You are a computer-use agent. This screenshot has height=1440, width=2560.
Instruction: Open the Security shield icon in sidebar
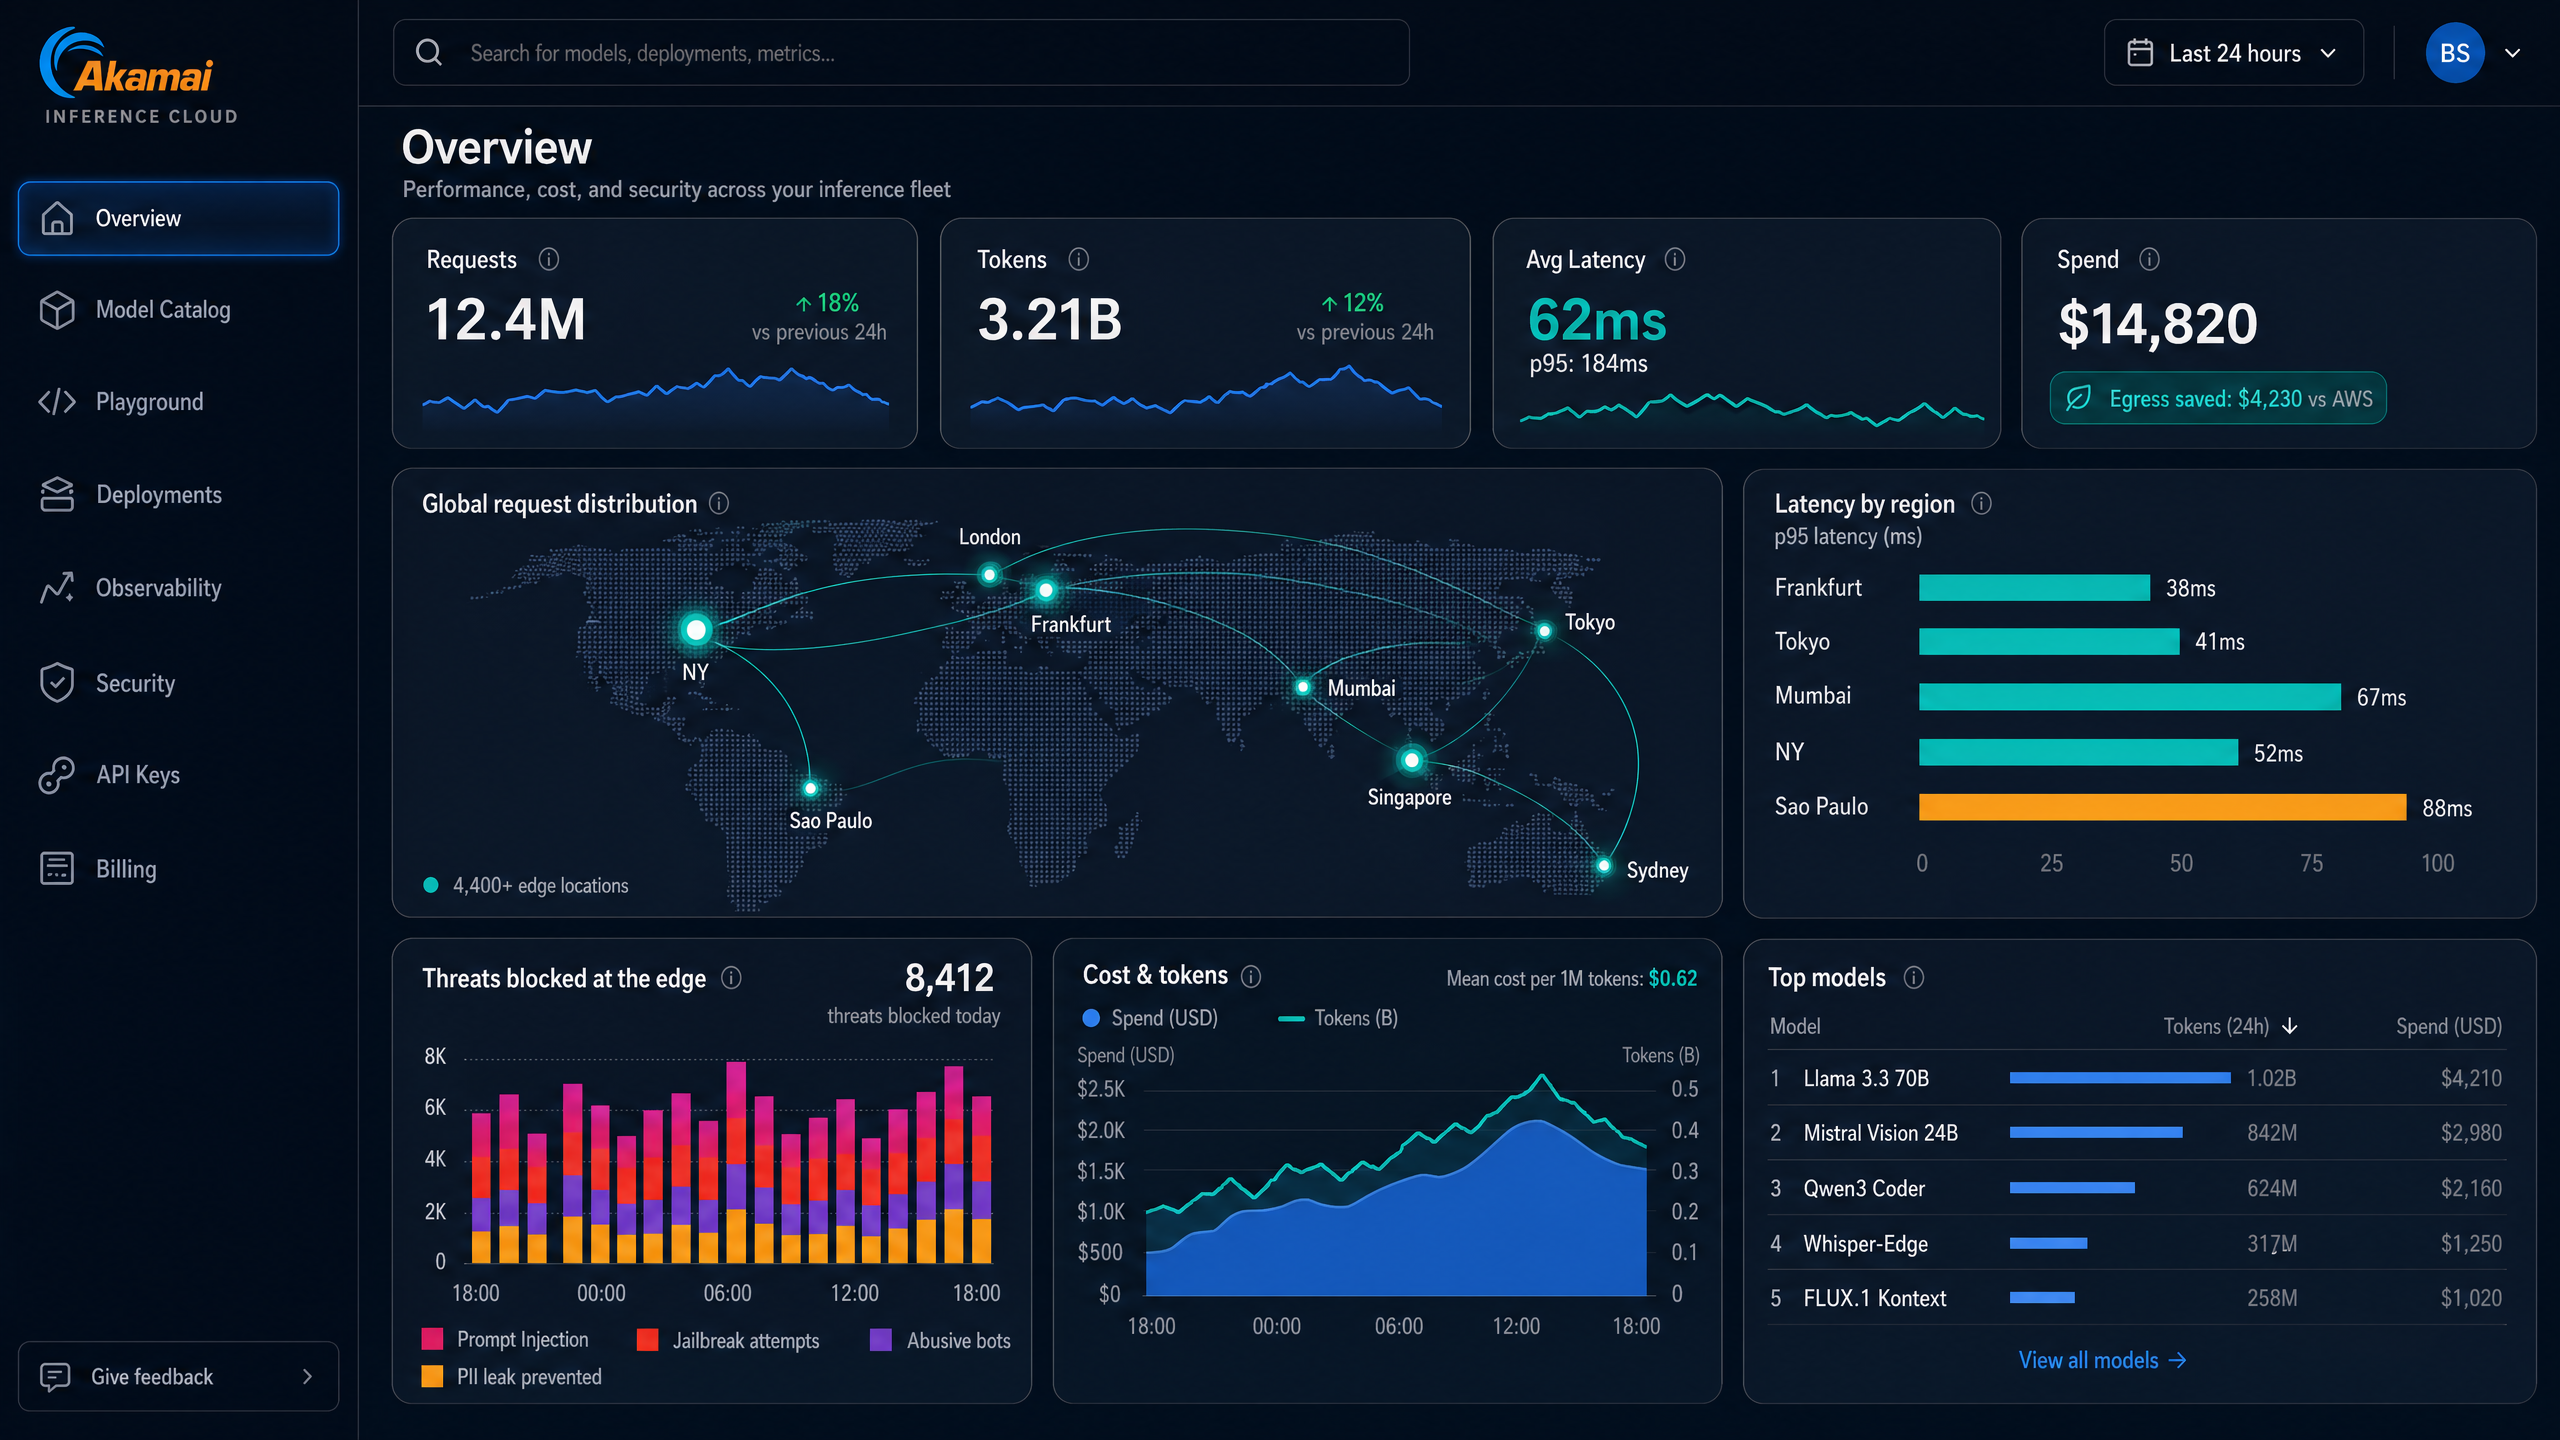(x=57, y=683)
